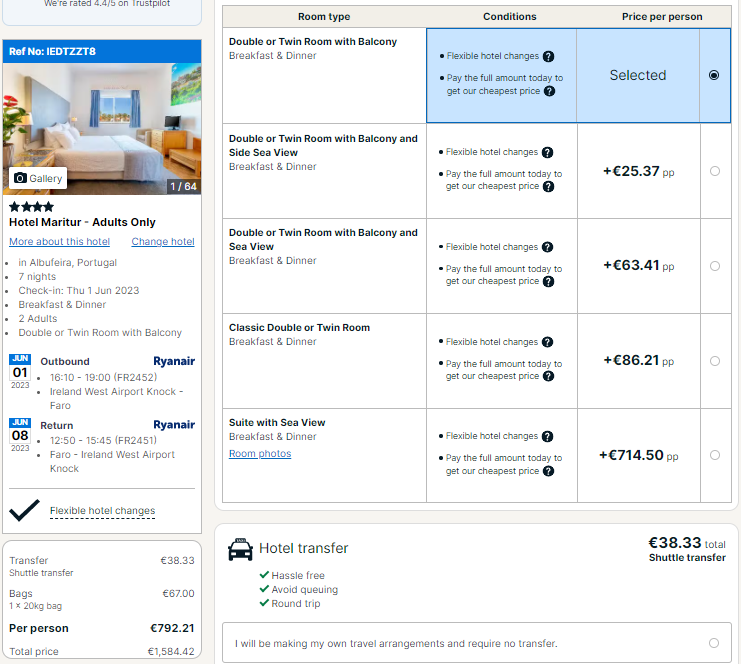Click 'Ref No: IEDTZZT8' header
741x664 pixels.
point(102,52)
